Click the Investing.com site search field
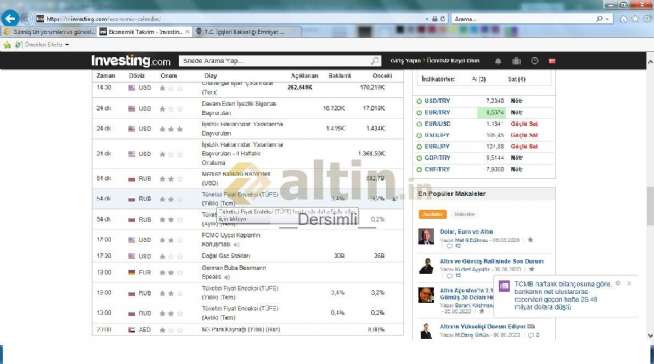 pyautogui.click(x=275, y=61)
